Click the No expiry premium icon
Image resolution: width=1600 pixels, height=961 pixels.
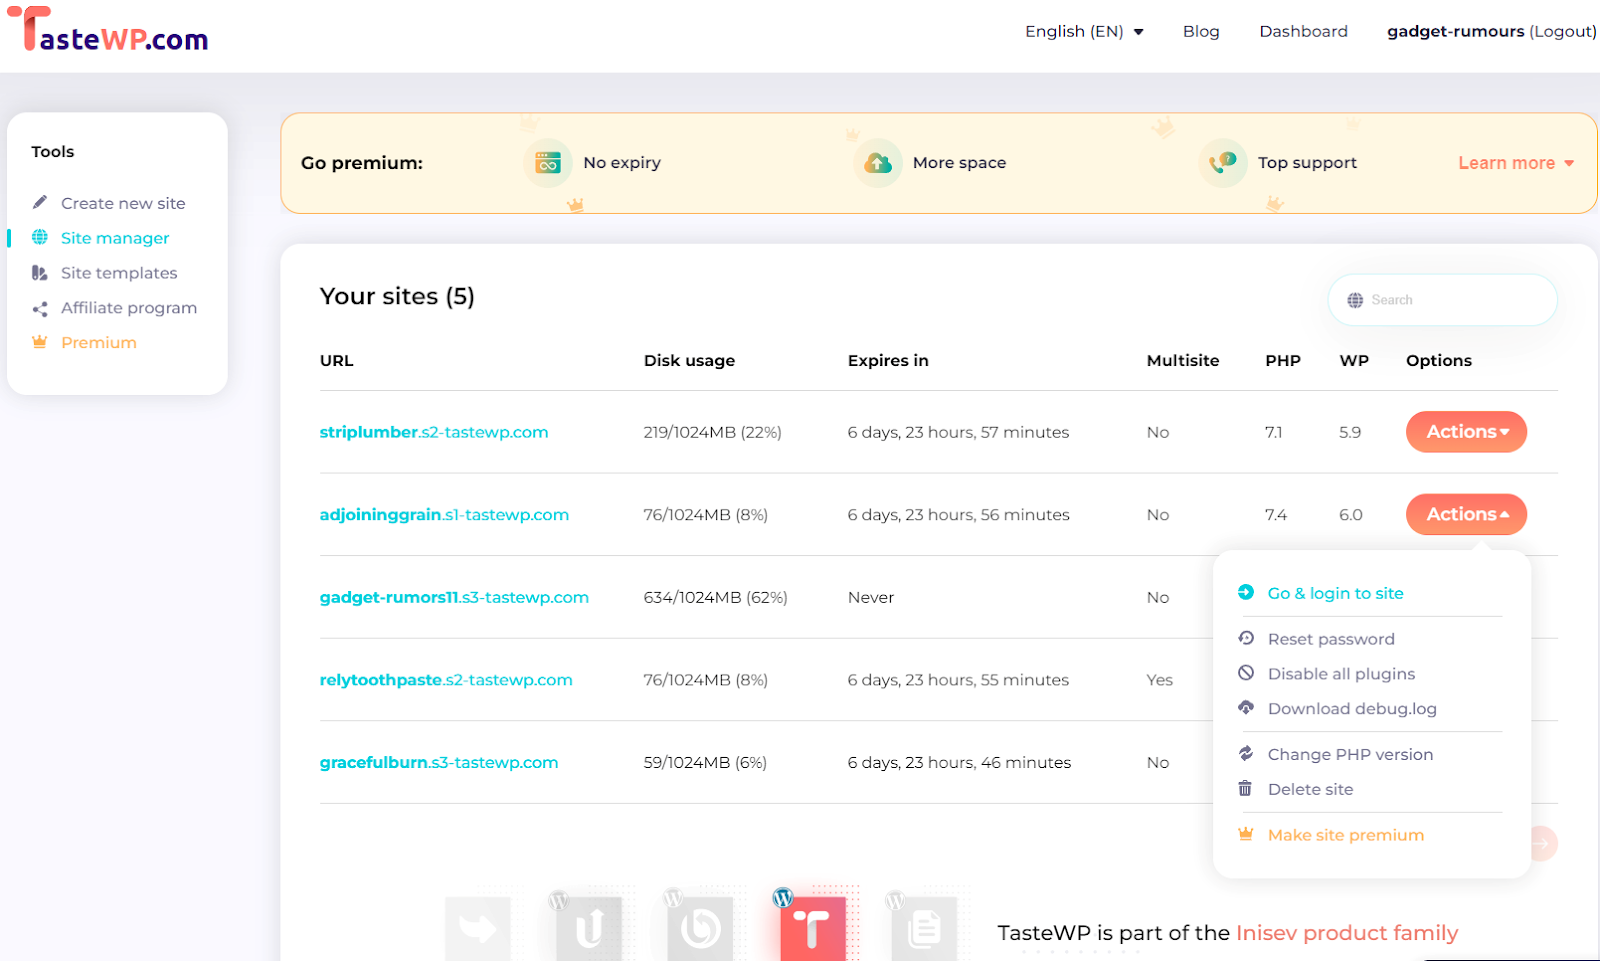548,163
